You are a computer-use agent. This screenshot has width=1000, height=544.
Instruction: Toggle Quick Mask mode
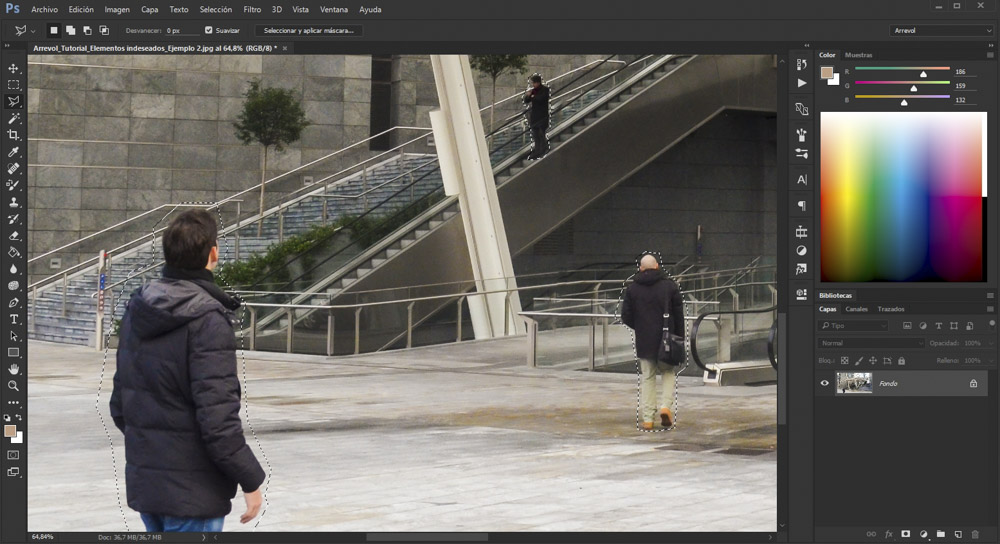pyautogui.click(x=13, y=455)
